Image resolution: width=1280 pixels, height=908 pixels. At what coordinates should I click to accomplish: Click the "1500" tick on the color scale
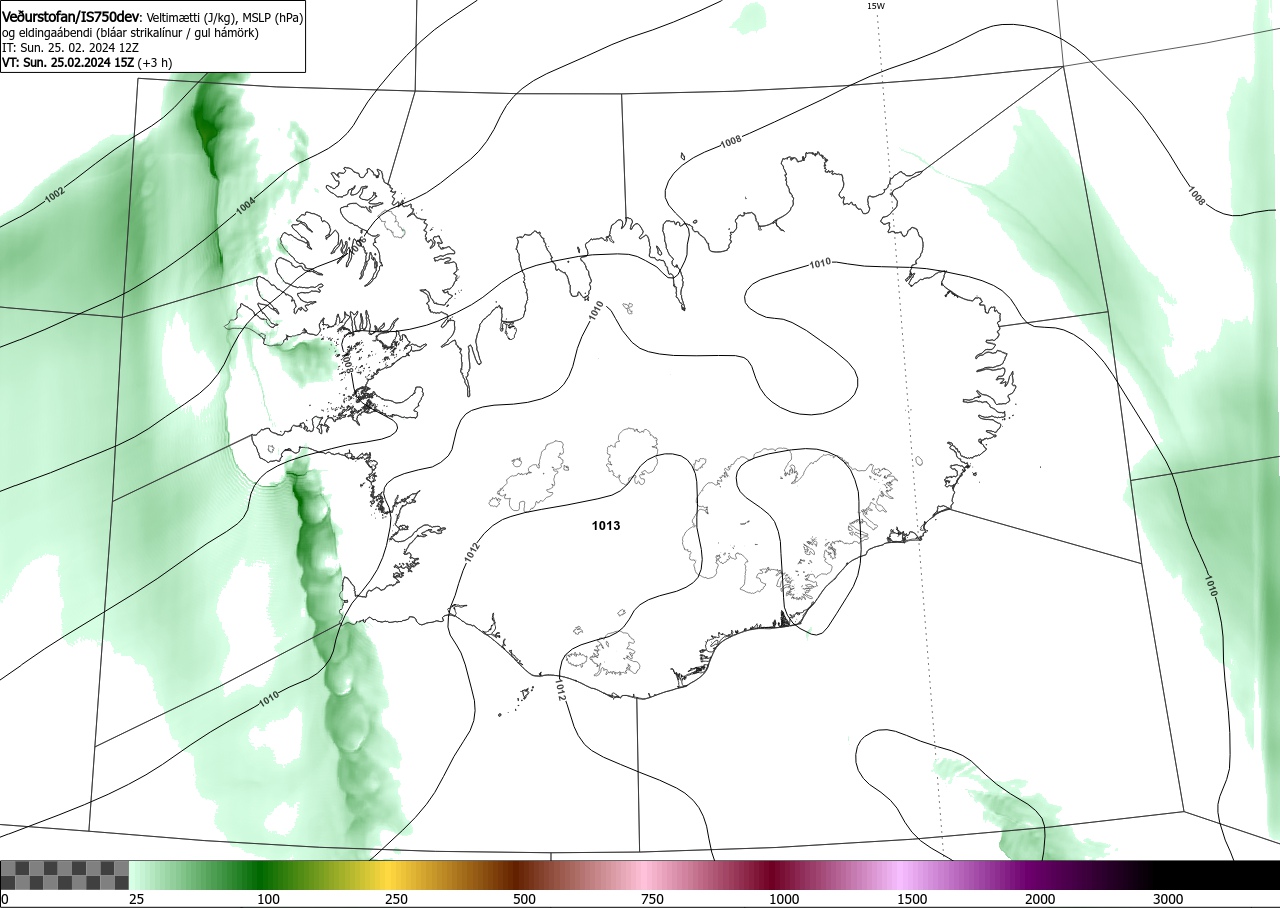pos(912,899)
